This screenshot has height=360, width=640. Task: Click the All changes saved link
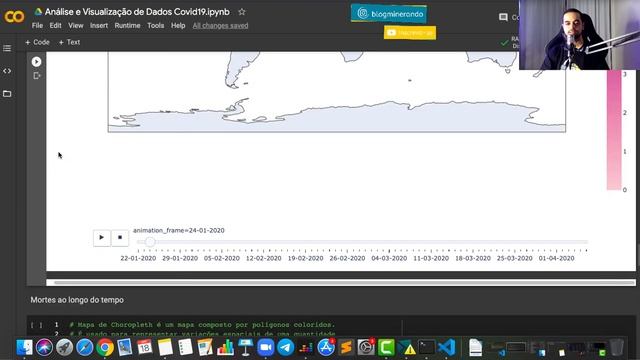pos(220,25)
